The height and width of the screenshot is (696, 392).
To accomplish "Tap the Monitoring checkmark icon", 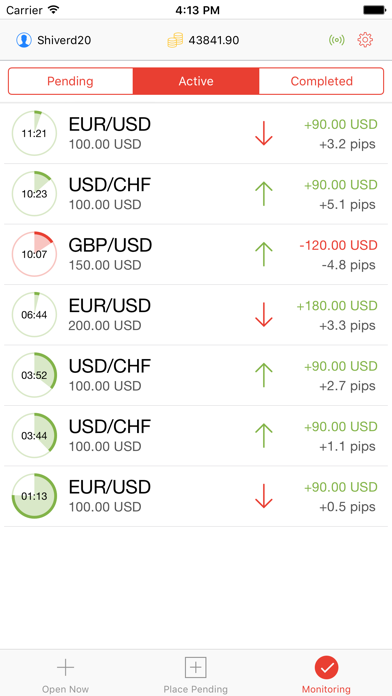I will [326, 667].
